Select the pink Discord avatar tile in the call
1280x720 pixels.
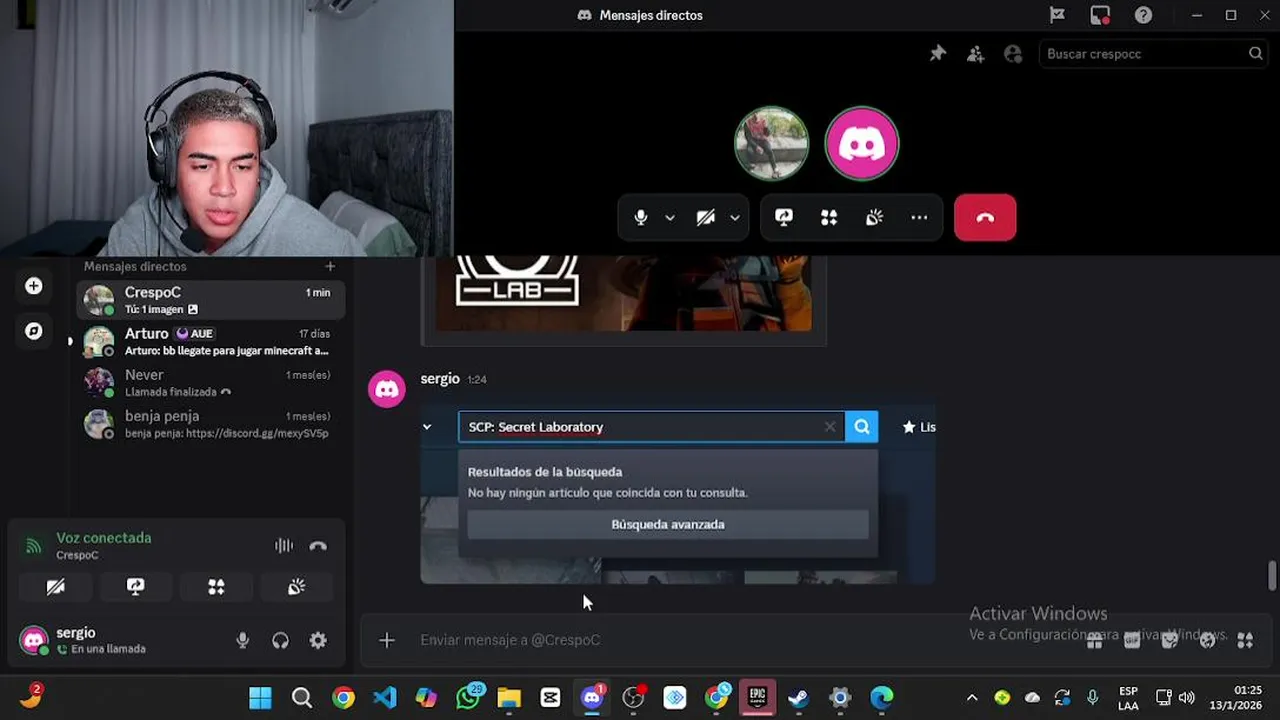click(x=862, y=143)
